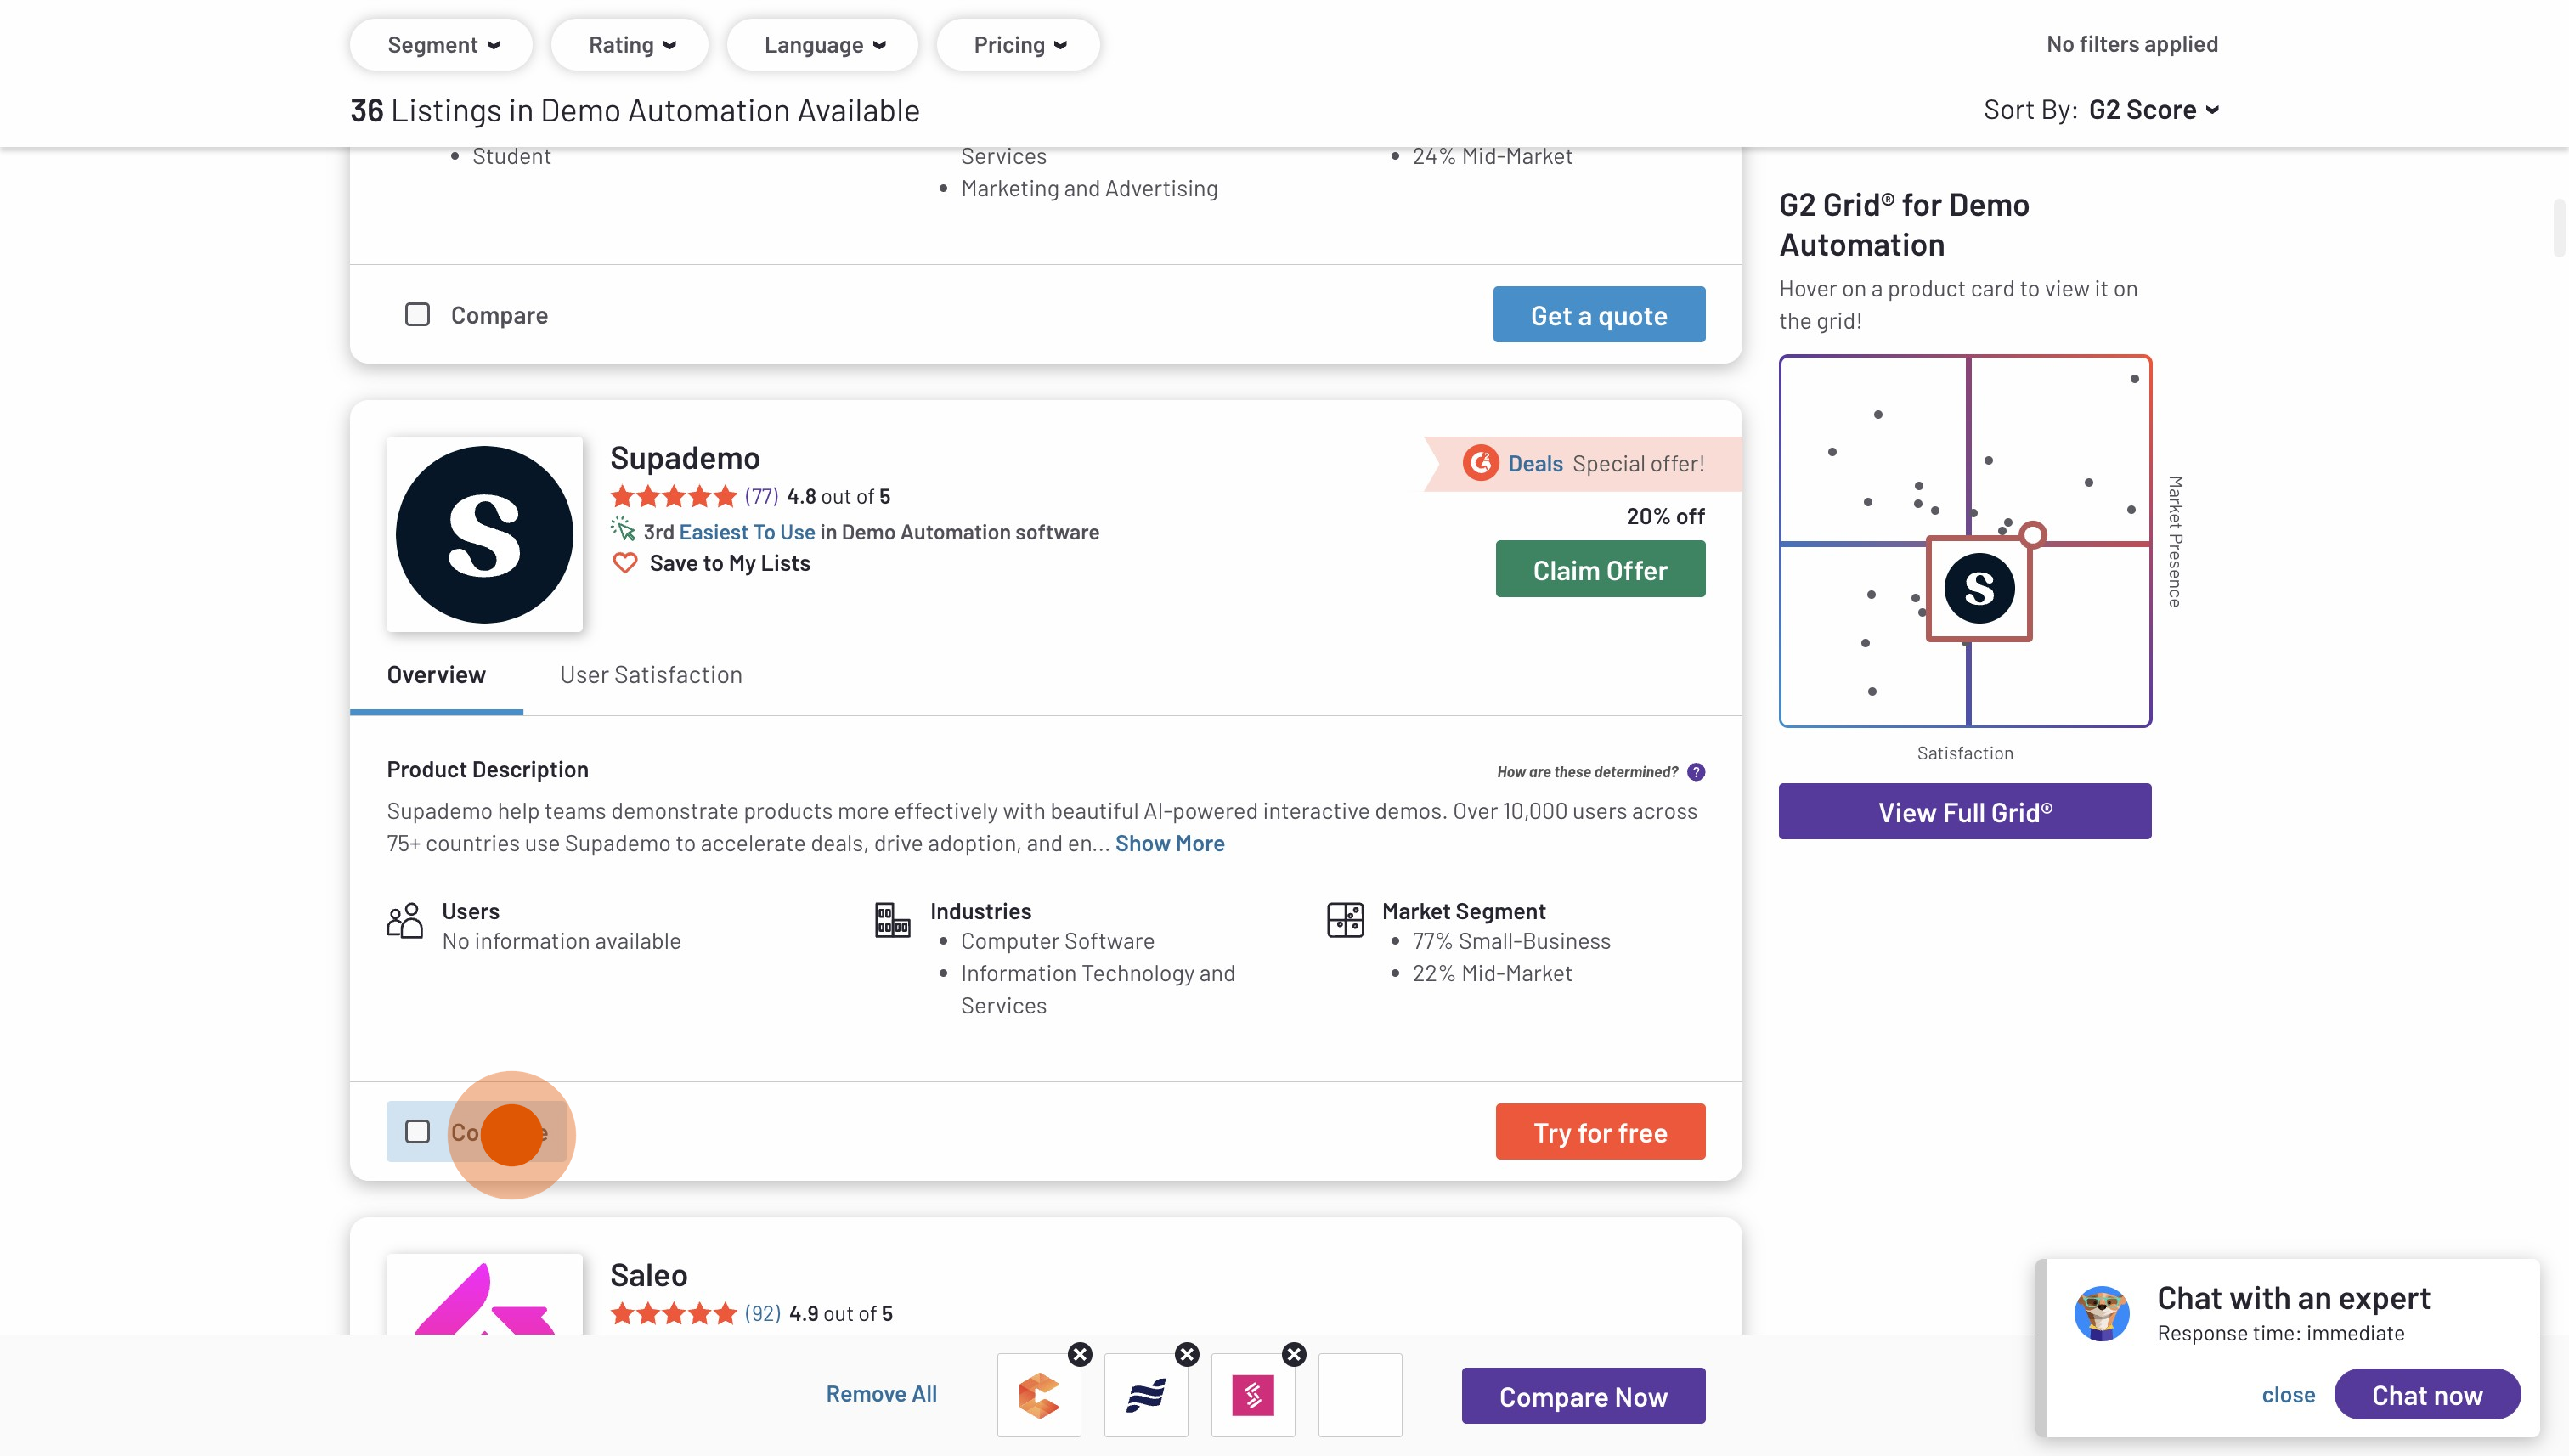This screenshot has height=1456, width=2569.
Task: Click the Supademo logo thumbnail
Action: pos(484,535)
